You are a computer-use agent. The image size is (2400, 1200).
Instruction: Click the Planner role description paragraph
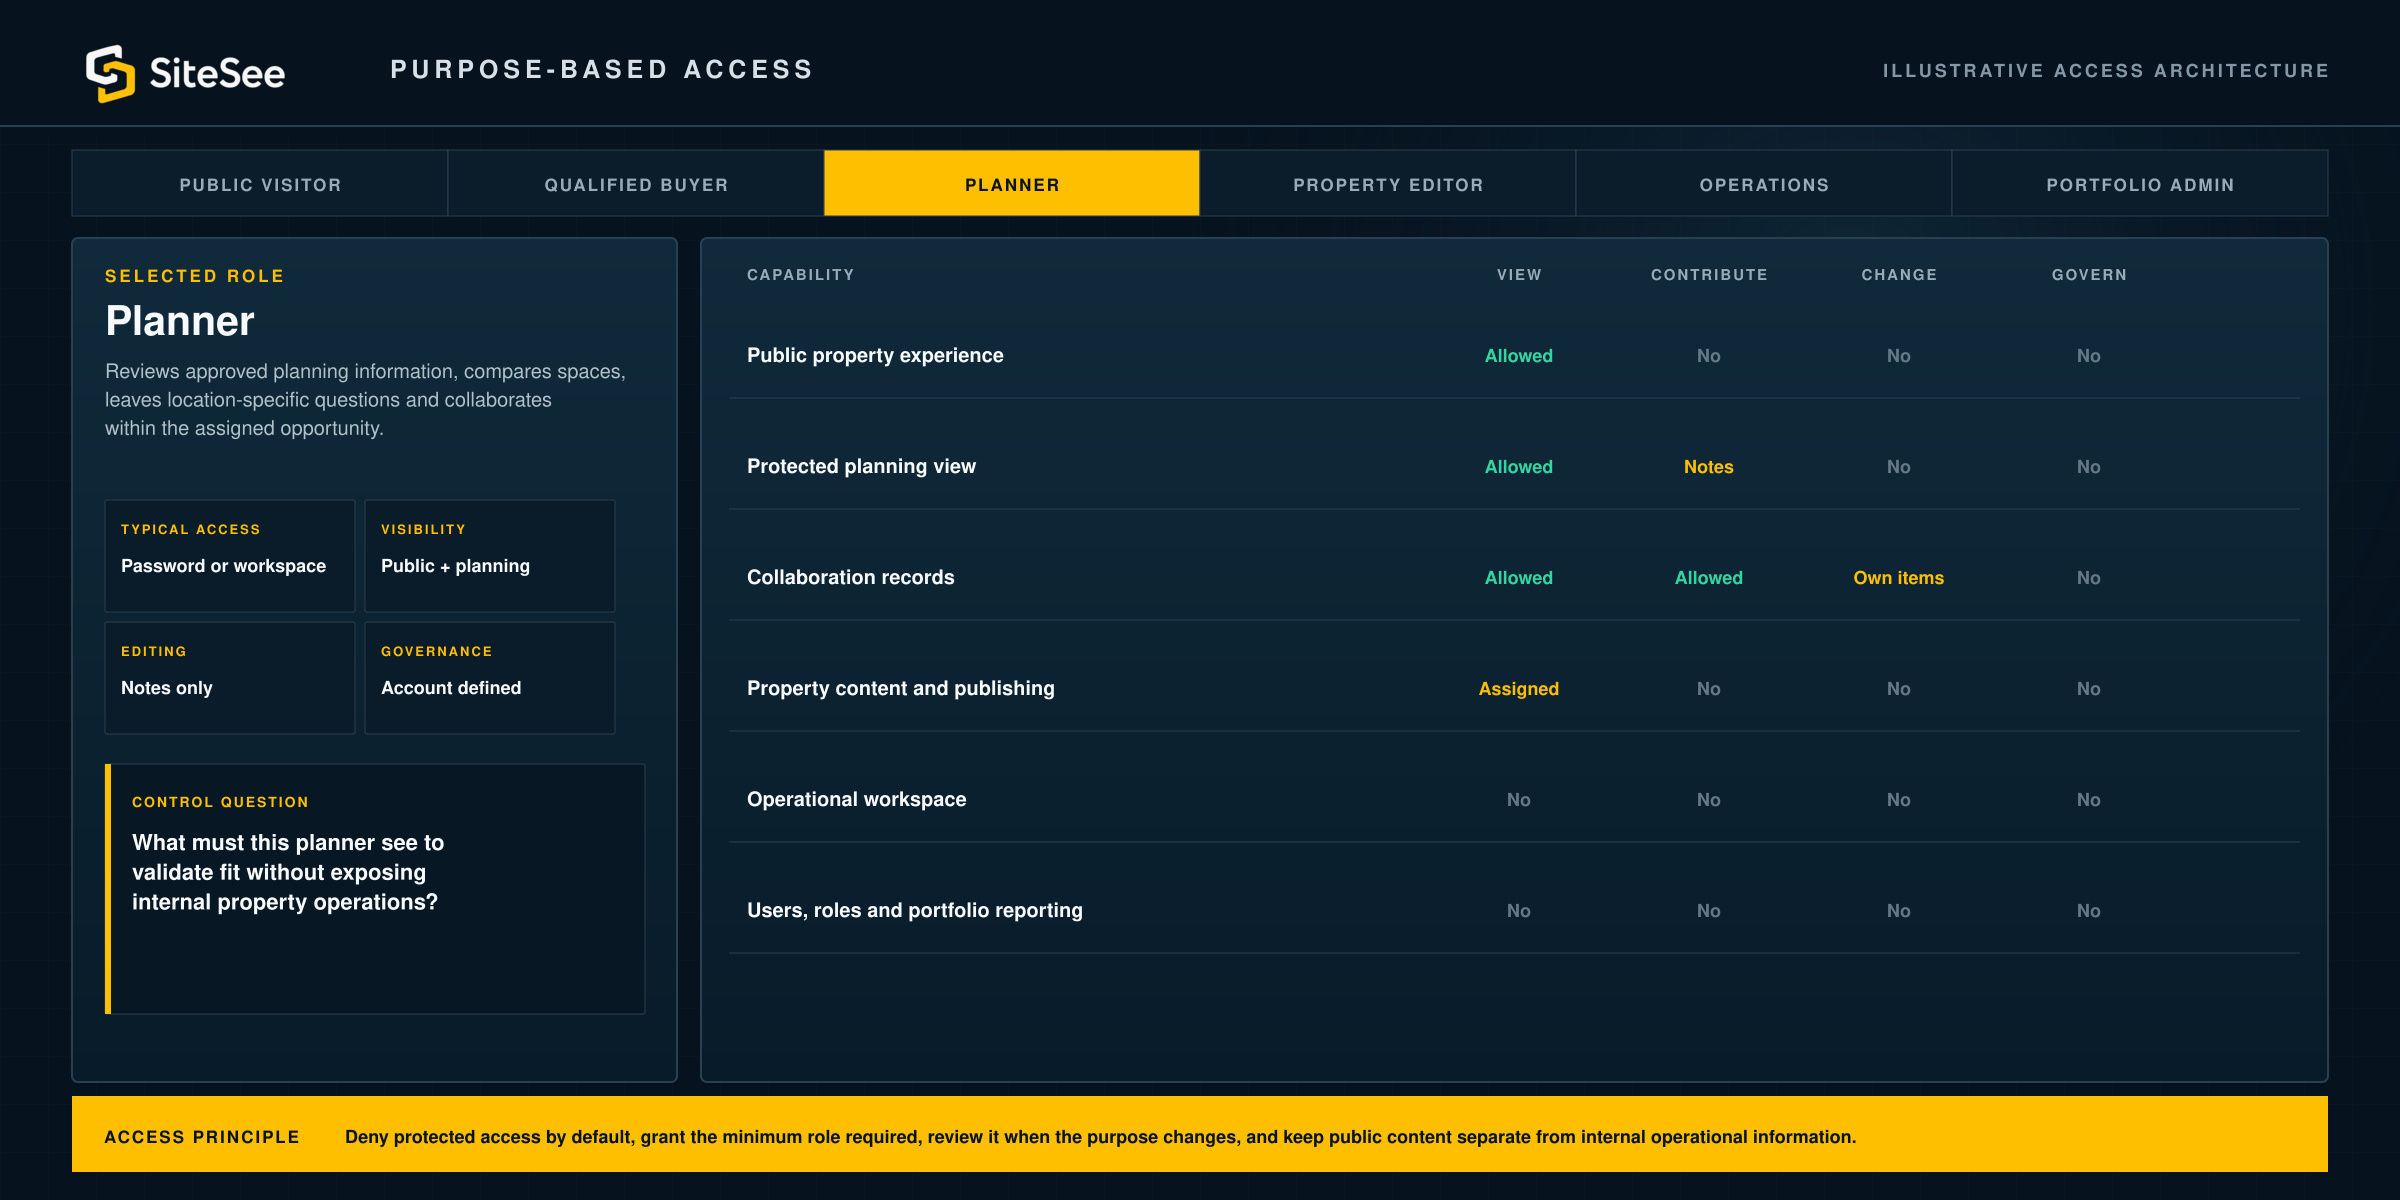[x=365, y=400]
